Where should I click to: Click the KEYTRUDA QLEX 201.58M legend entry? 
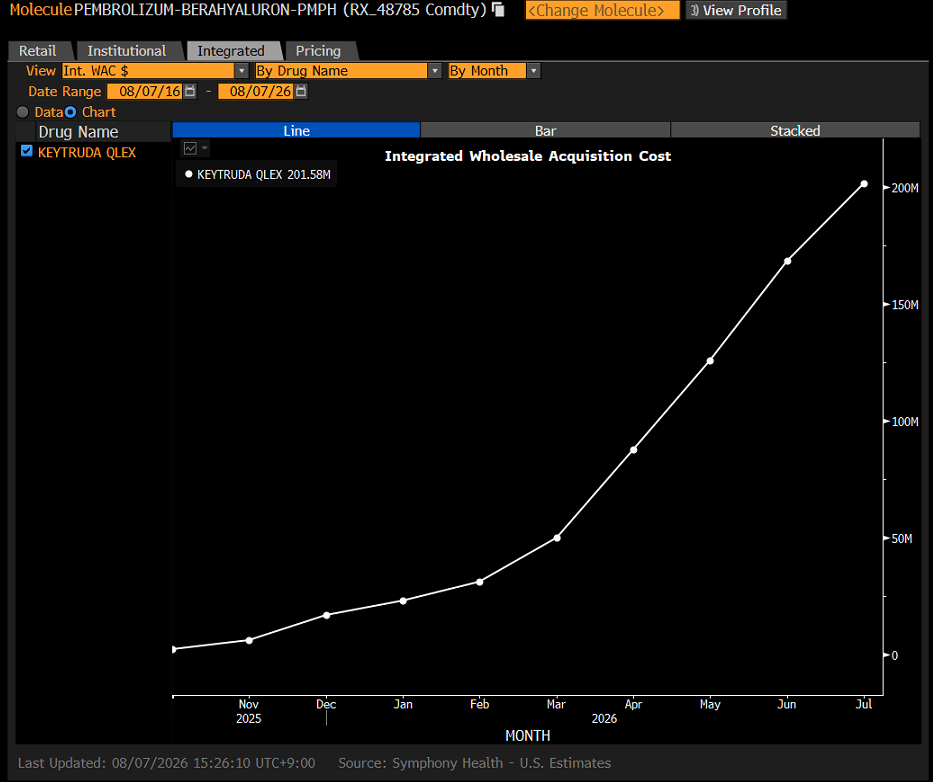click(x=258, y=174)
